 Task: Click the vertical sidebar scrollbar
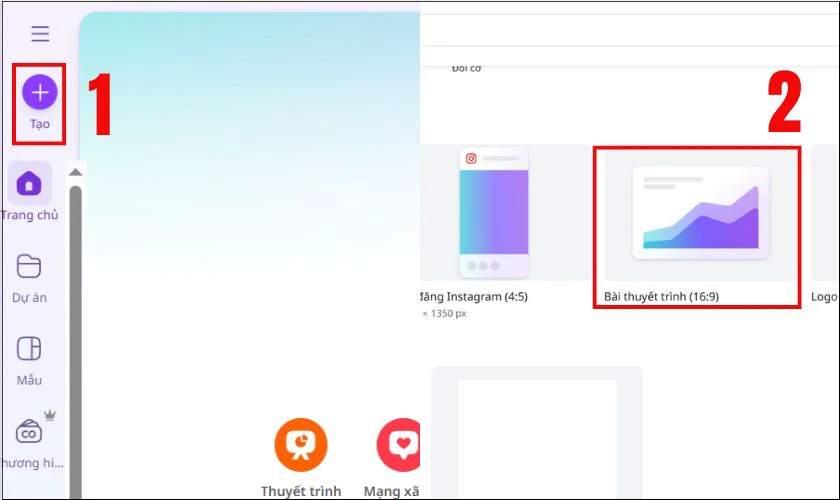76,342
